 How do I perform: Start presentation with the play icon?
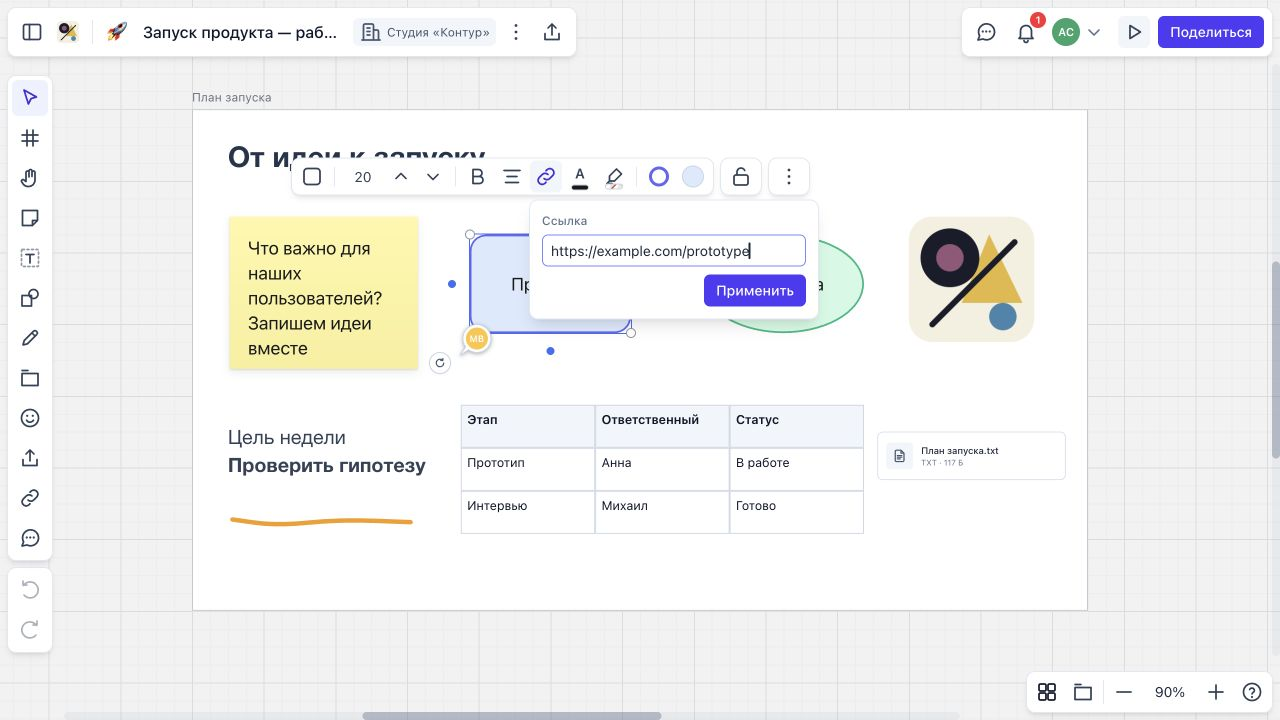coord(1134,32)
